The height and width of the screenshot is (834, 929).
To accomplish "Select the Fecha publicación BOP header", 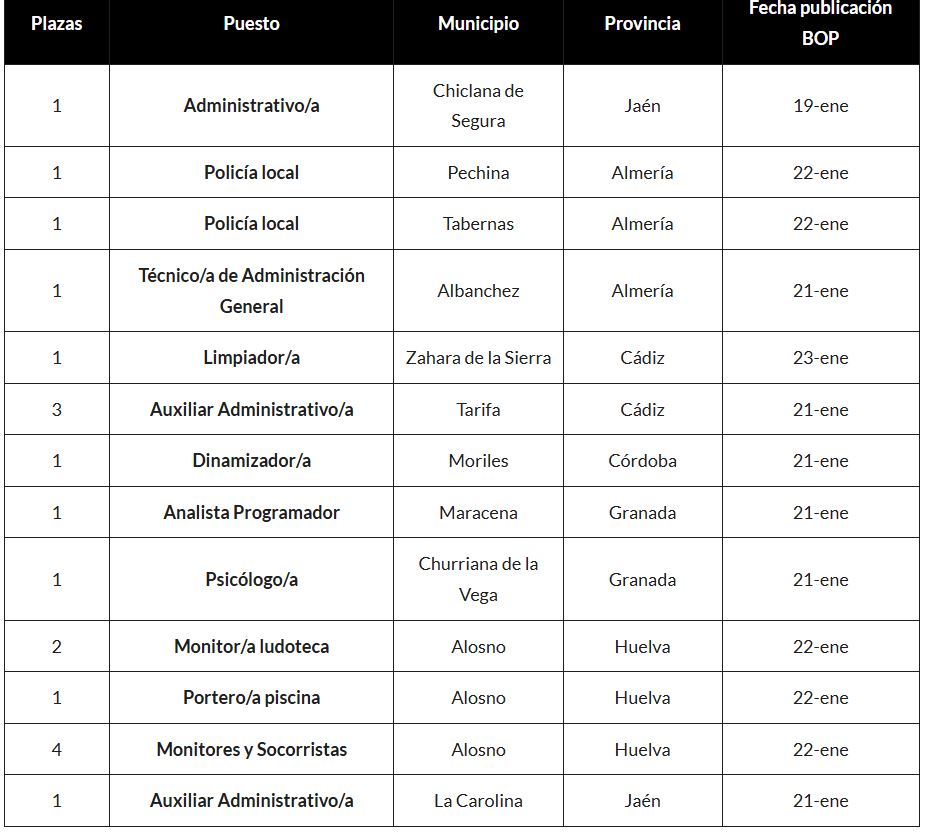I will pos(820,23).
